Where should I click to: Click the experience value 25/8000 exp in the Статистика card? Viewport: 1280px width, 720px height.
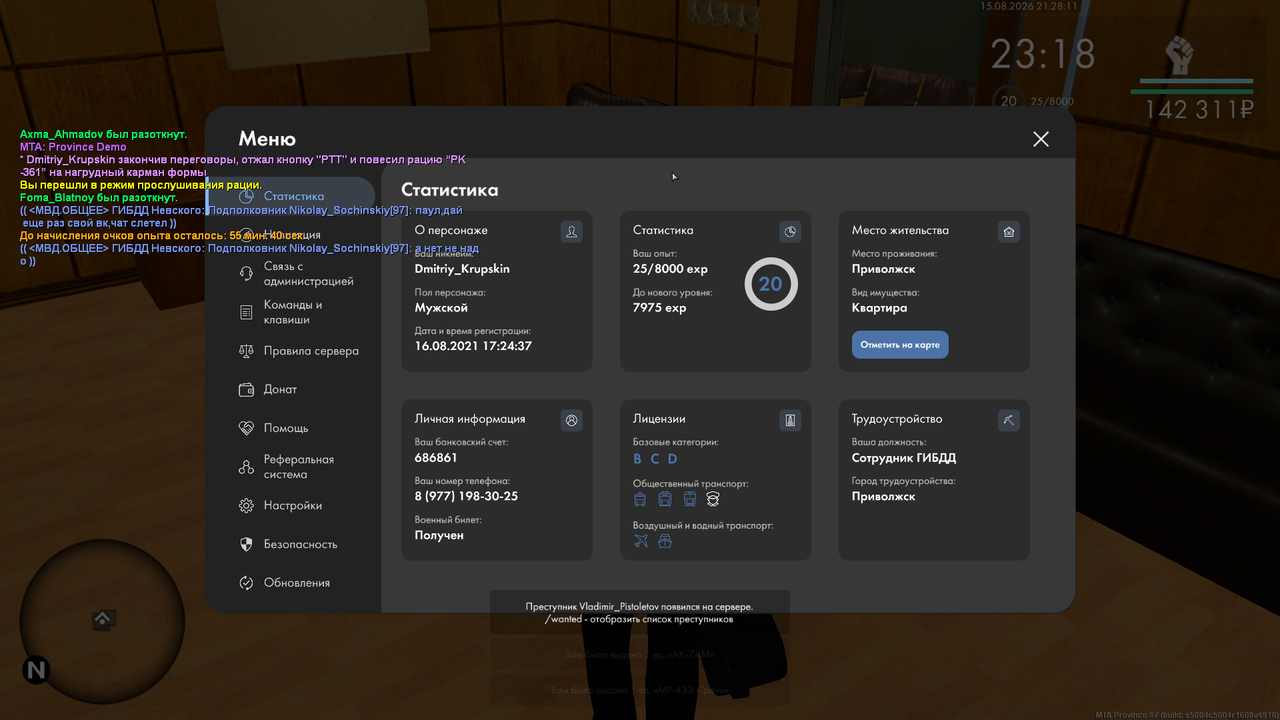(x=670, y=269)
